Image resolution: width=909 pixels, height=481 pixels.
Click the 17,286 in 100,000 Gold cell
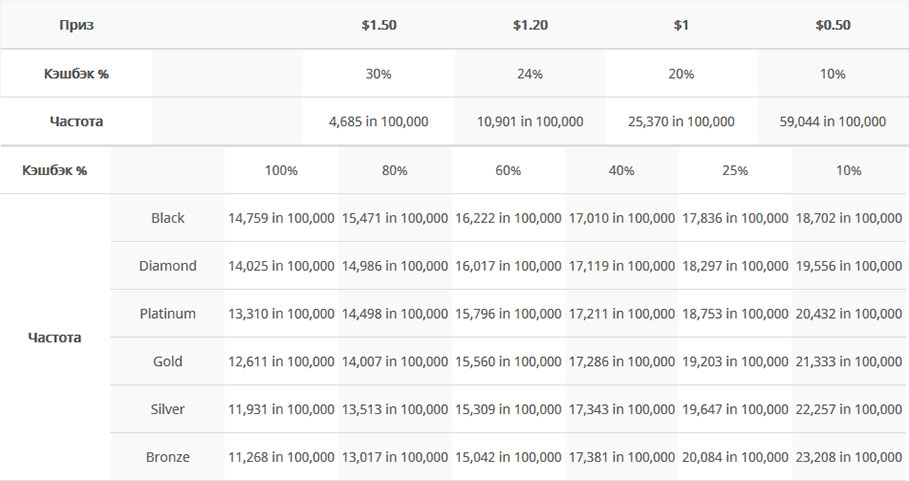click(622, 362)
